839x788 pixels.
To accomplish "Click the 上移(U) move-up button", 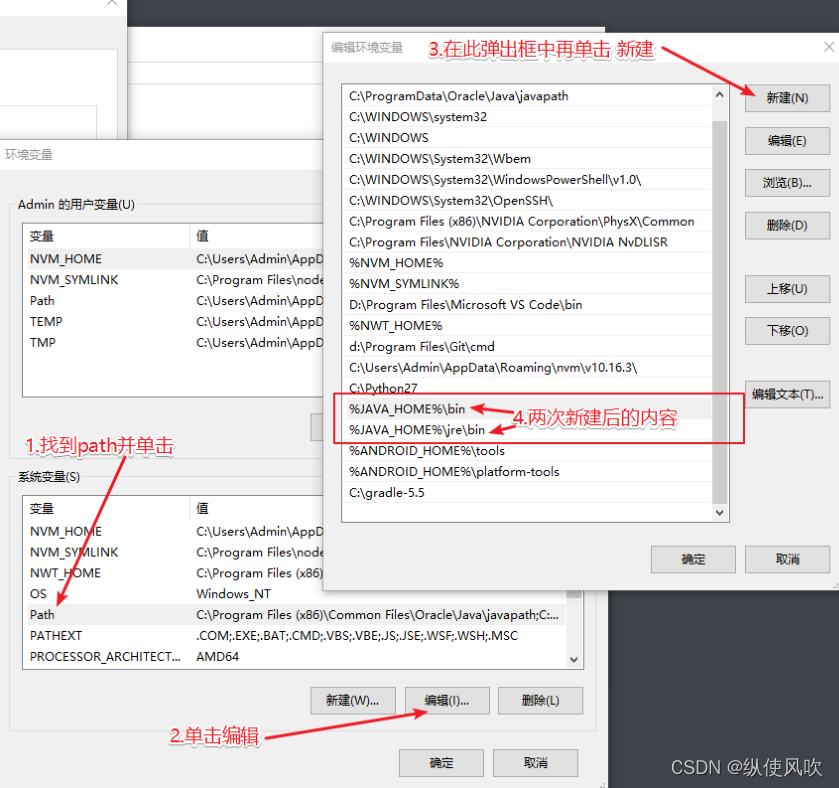I will click(x=787, y=289).
